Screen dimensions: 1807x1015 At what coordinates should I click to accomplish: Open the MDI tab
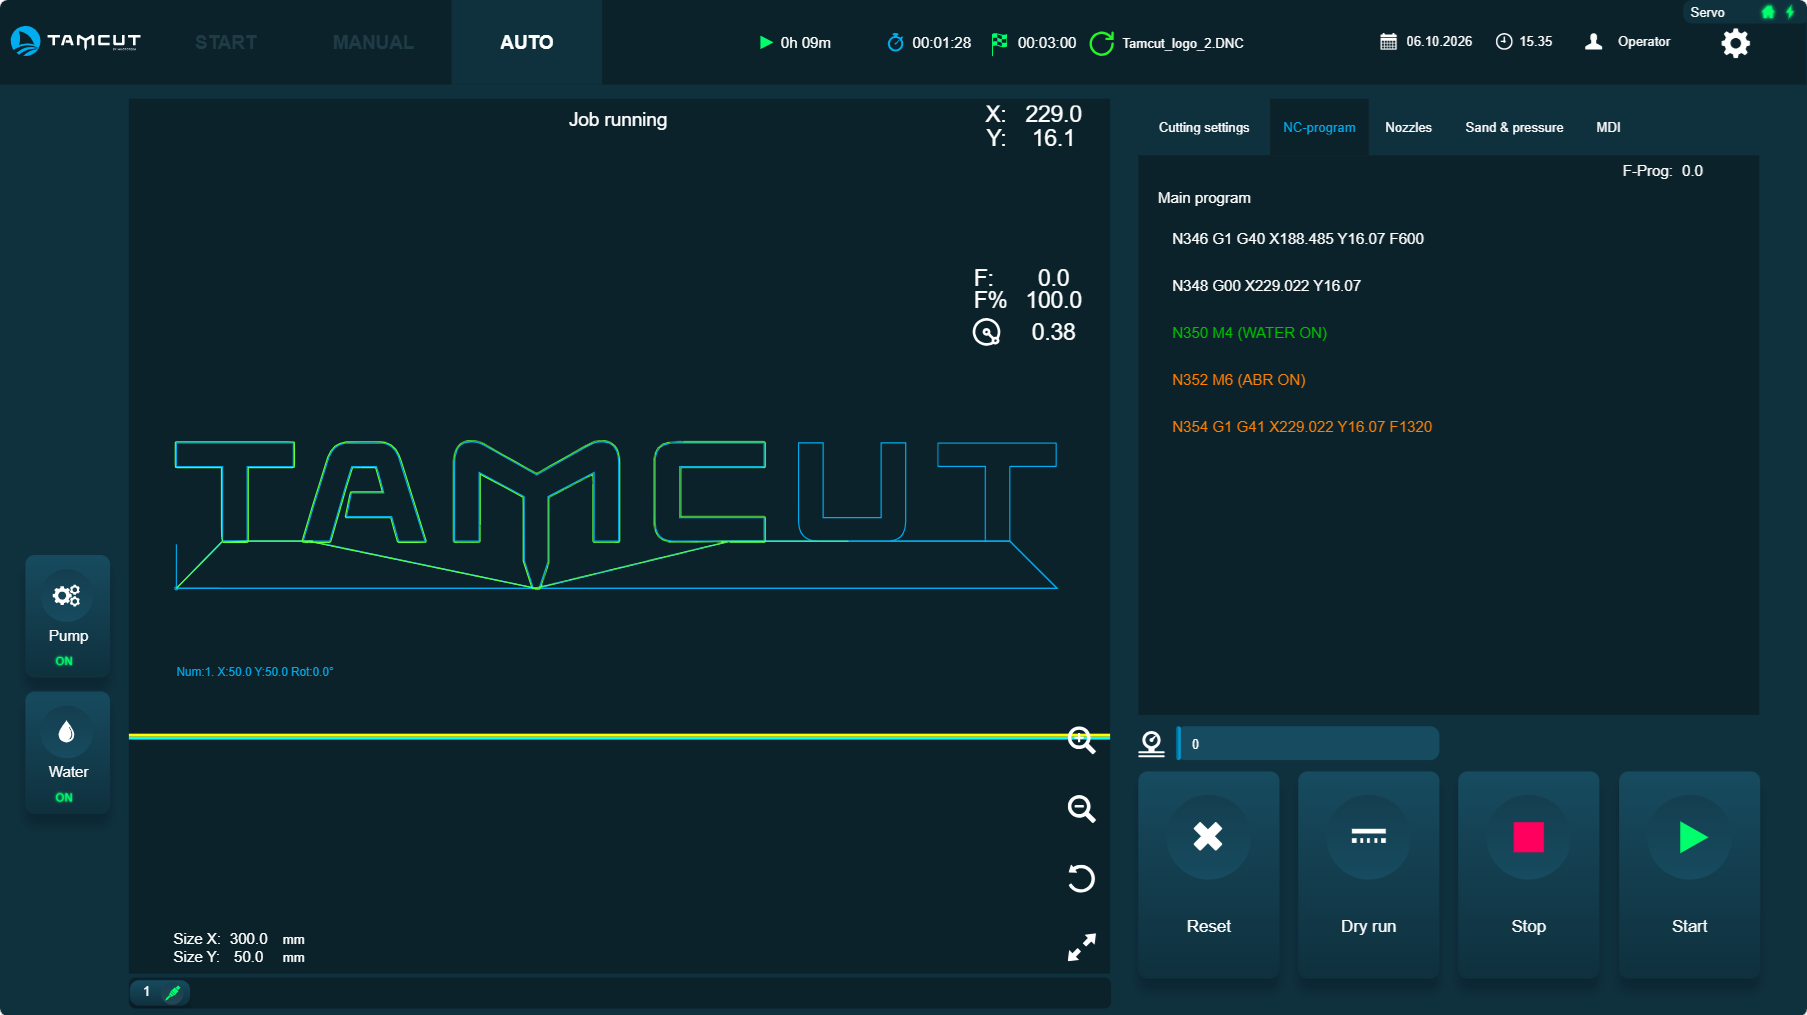[1608, 127]
